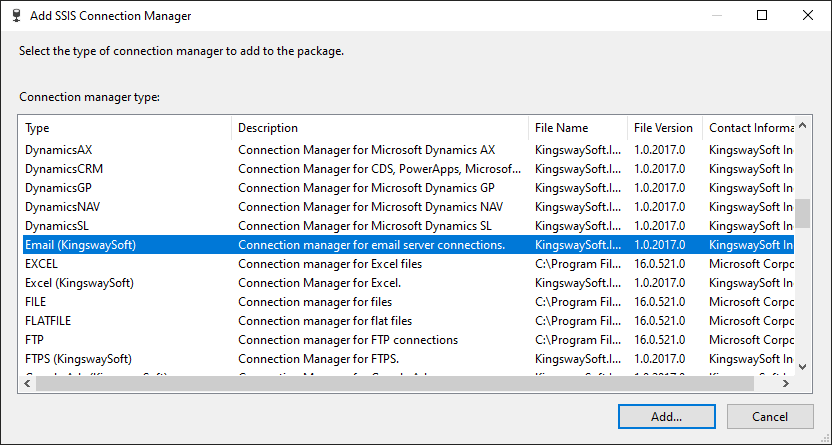Click 'Microsoft Corpo' contact in FTP row
The width and height of the screenshot is (832, 445).
tap(751, 340)
